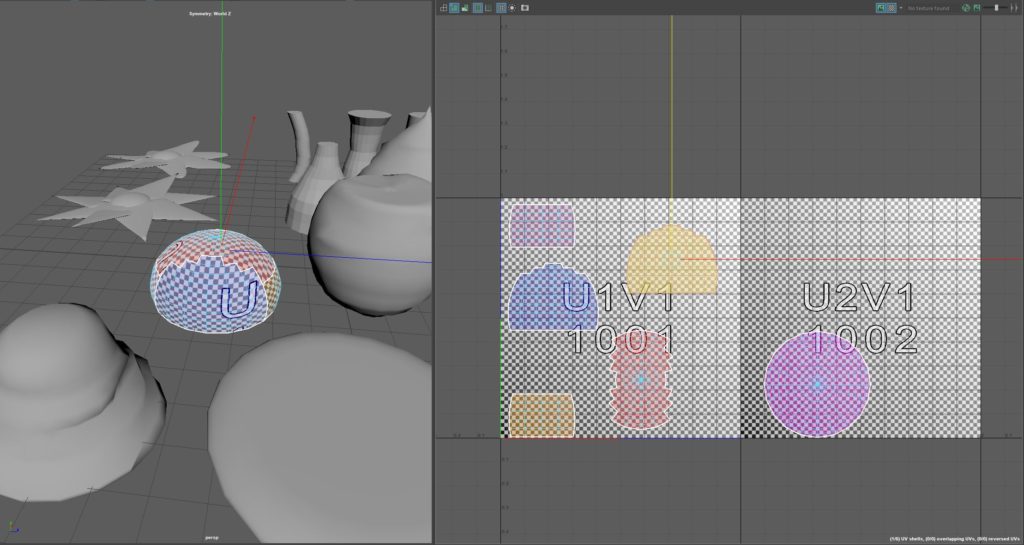Click the UV distortion display icon
1024x545 pixels.
click(x=466, y=7)
